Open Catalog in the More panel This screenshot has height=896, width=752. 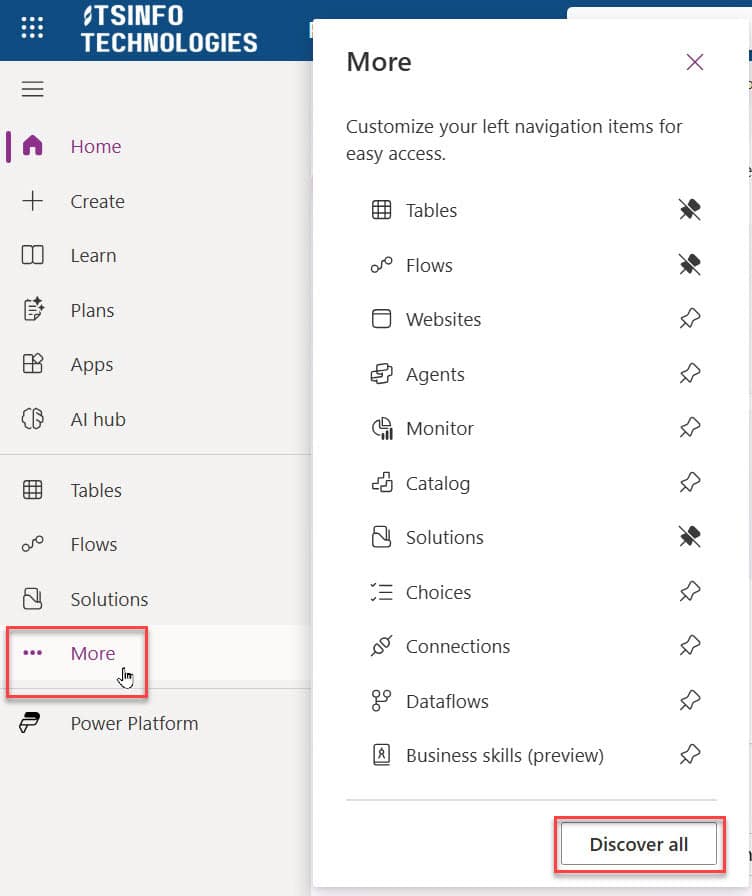(x=438, y=483)
